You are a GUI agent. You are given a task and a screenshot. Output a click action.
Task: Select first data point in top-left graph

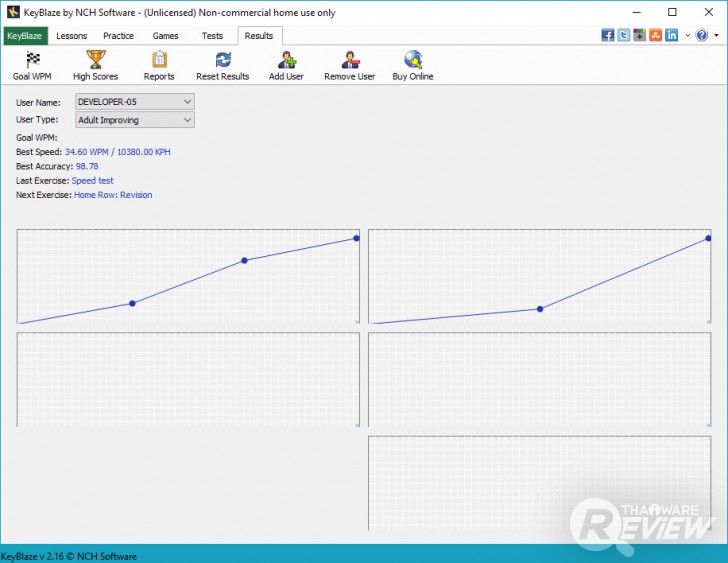(x=132, y=303)
